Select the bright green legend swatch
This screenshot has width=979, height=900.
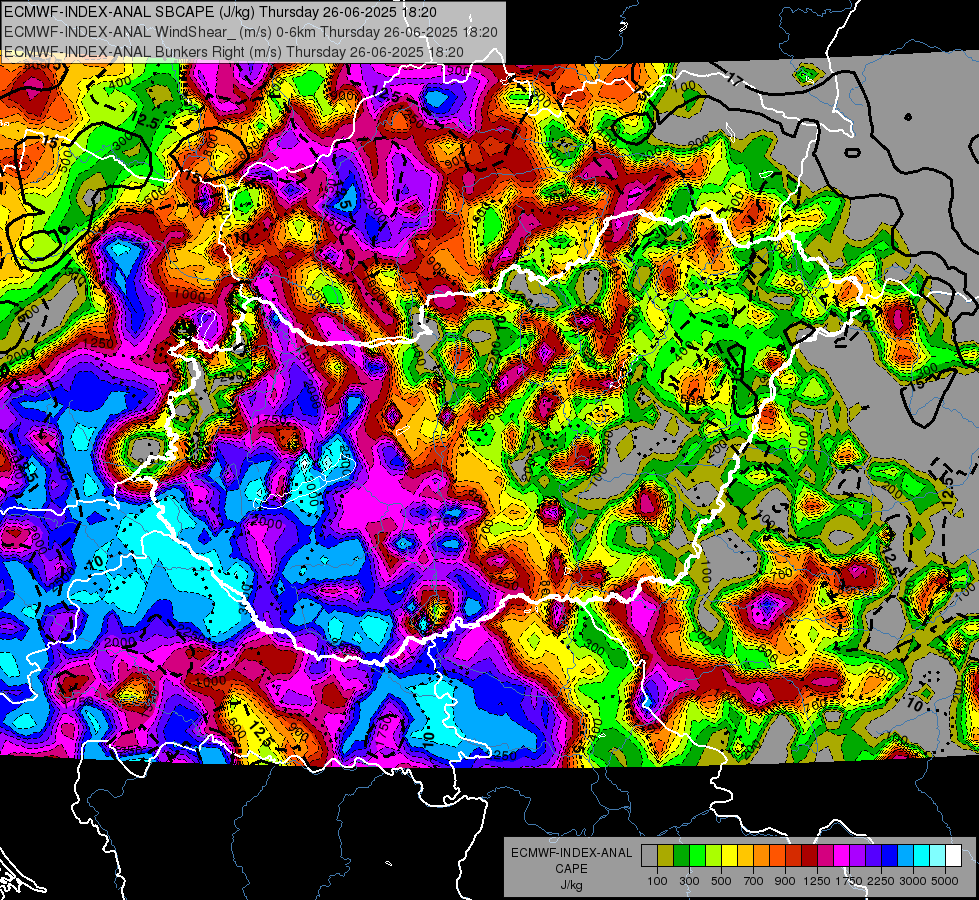click(x=697, y=856)
